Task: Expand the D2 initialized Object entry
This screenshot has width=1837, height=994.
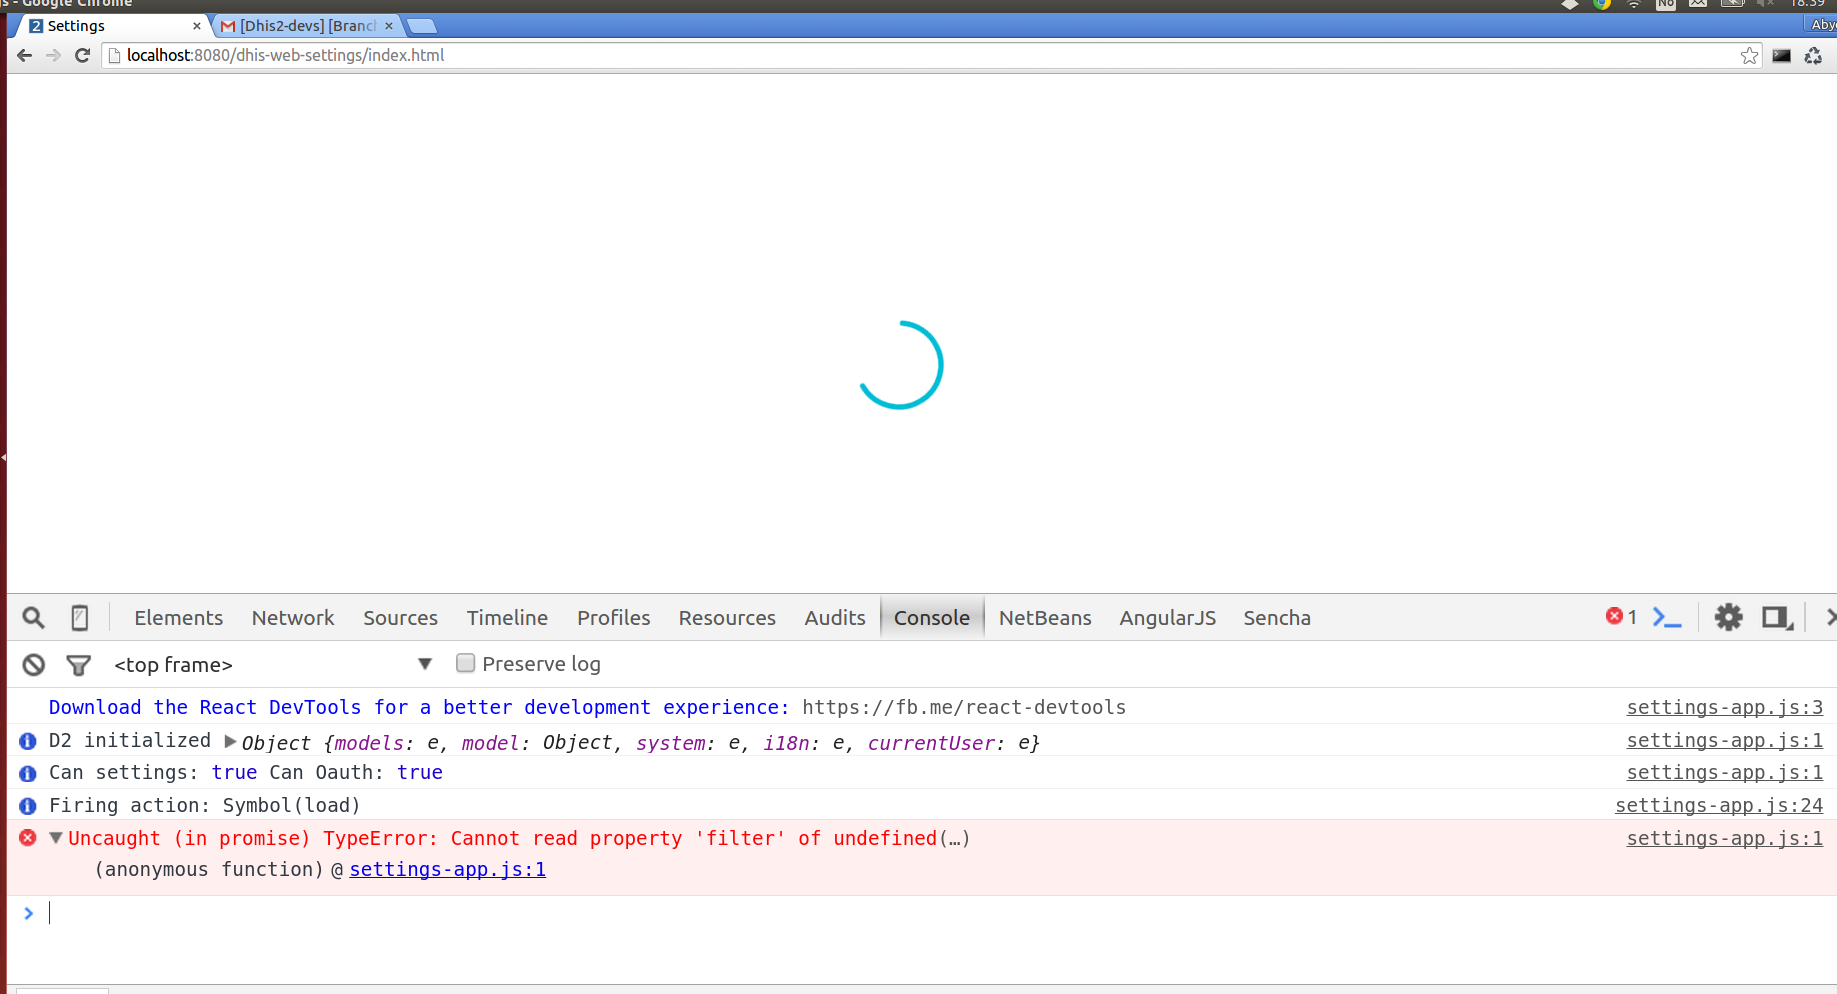Action: coord(231,742)
